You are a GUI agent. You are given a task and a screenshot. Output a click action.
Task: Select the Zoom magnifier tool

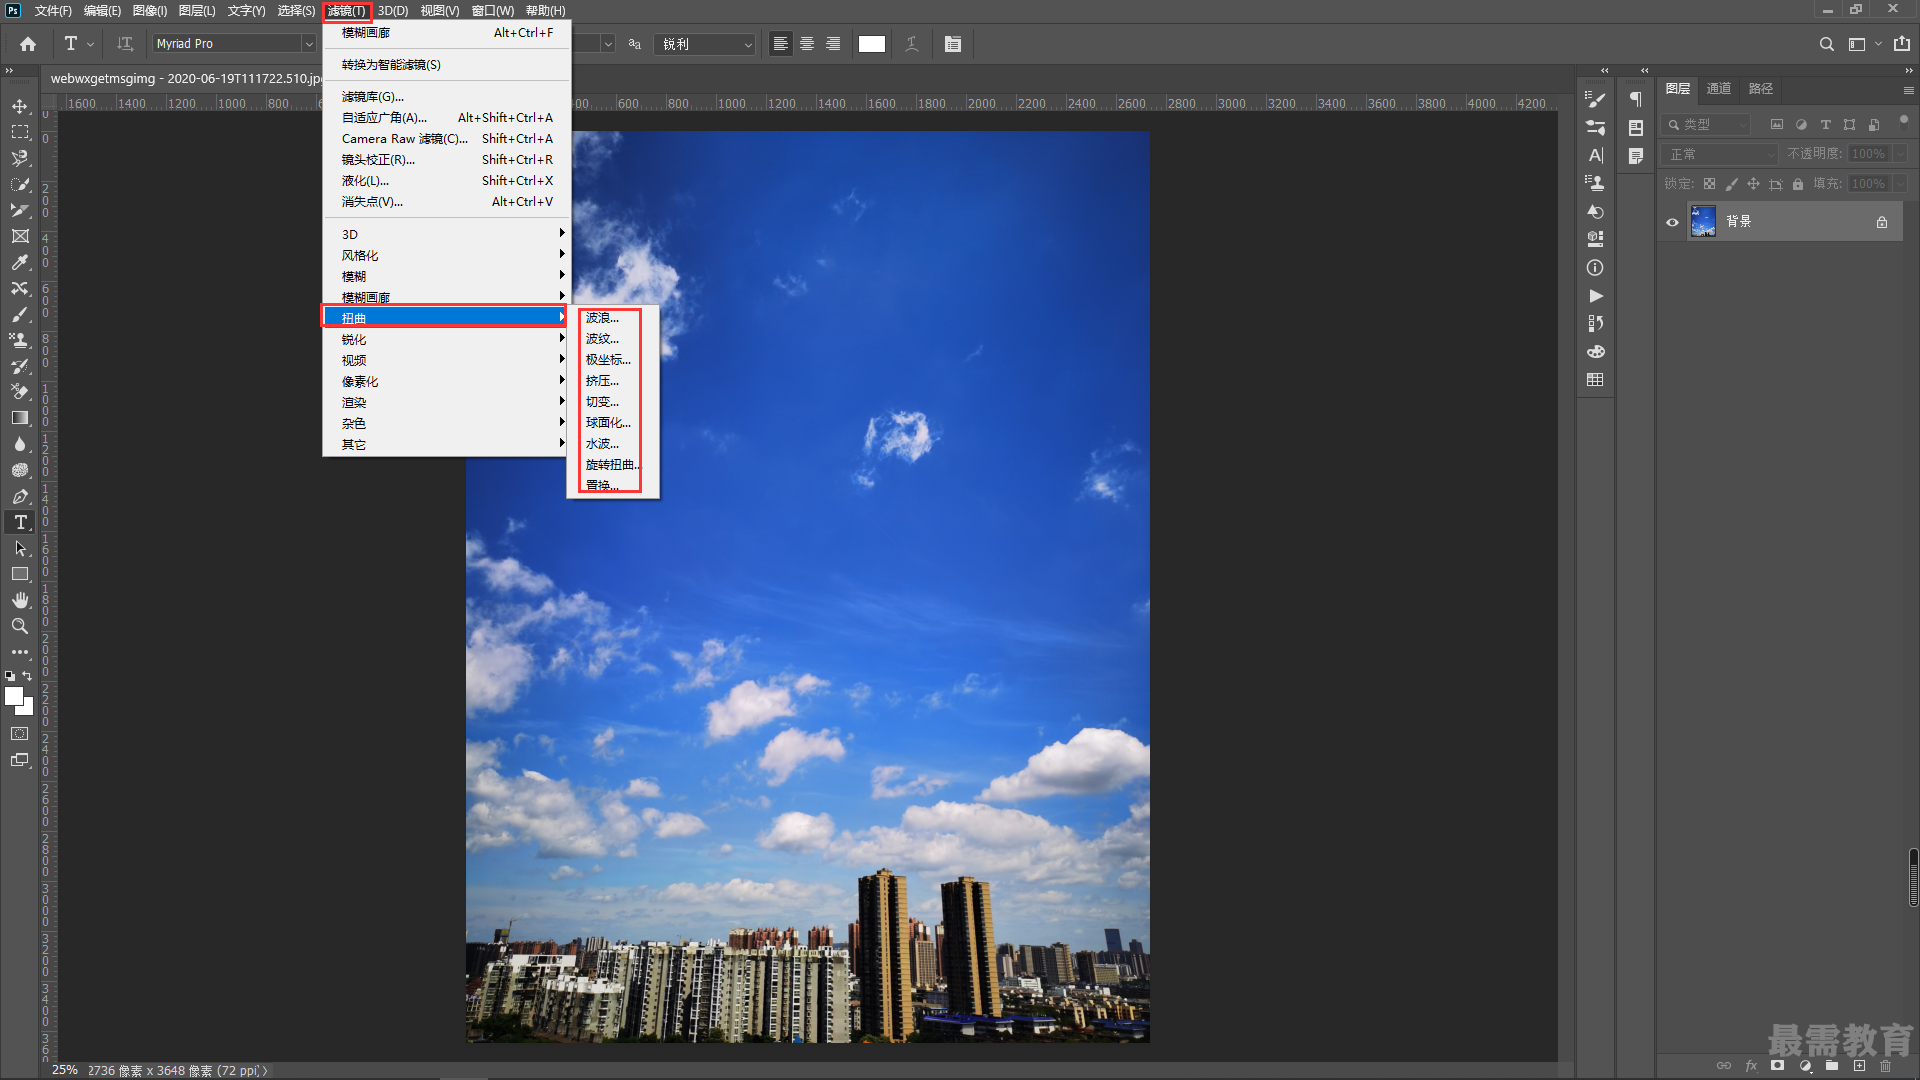pyautogui.click(x=20, y=626)
